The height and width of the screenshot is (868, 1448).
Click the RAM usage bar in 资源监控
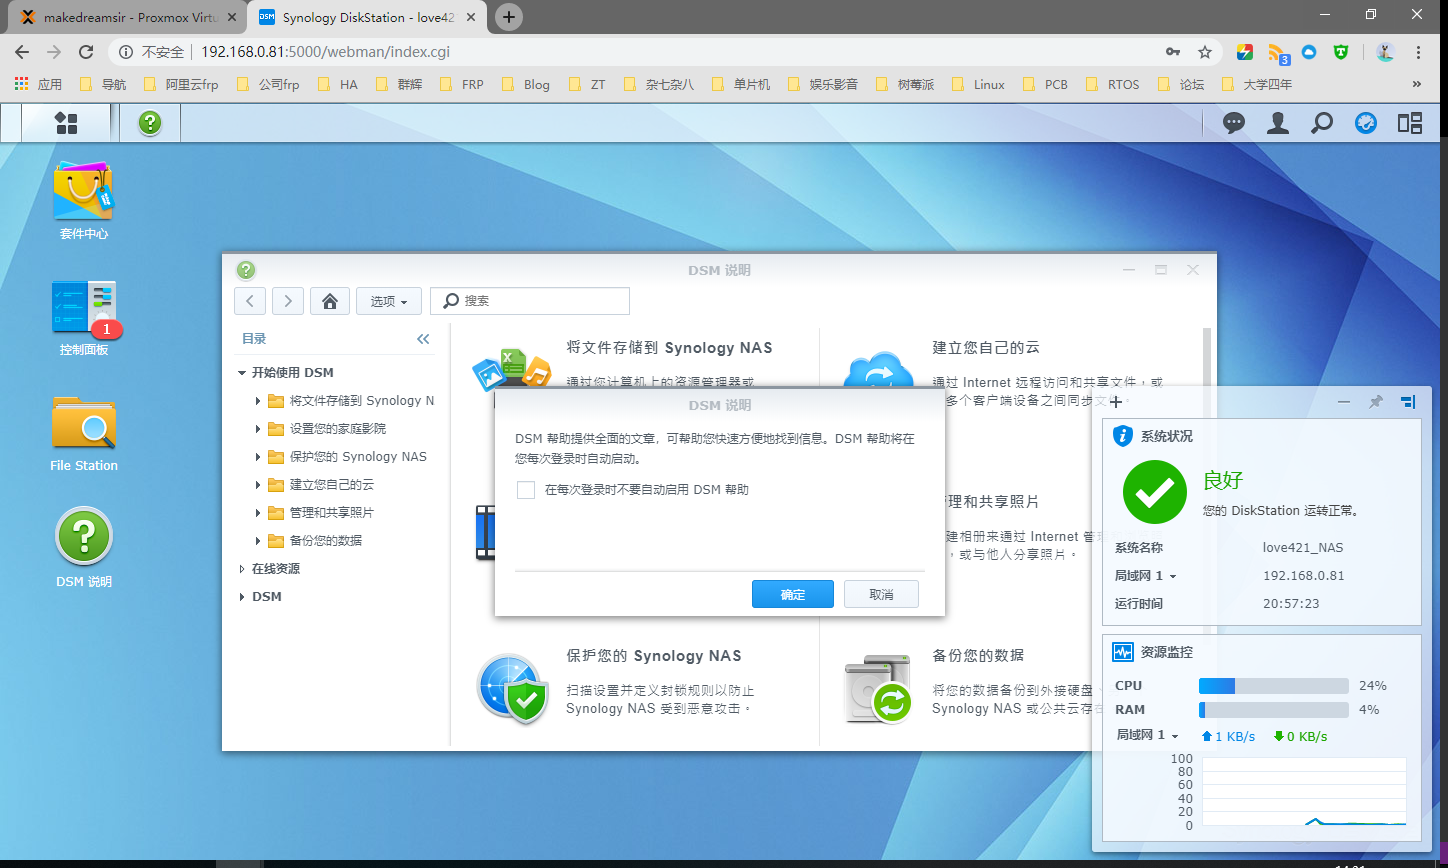1273,710
